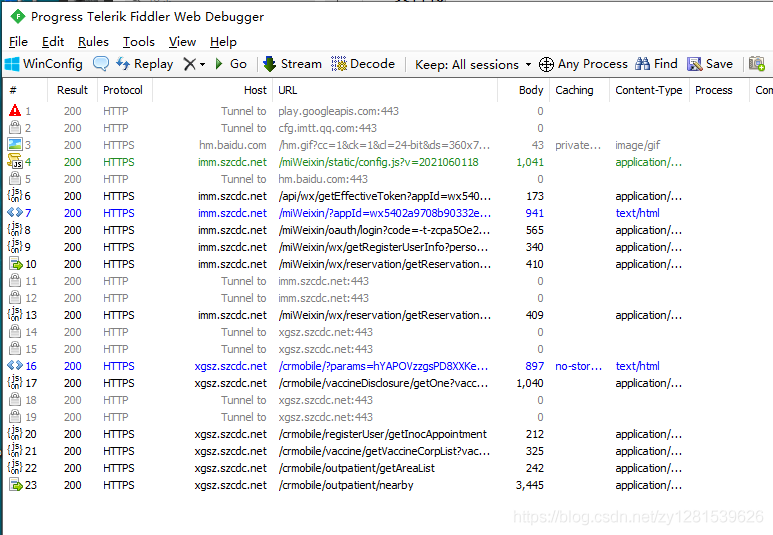Select the /crmobile/outpatient/nearby URL

click(x=346, y=485)
